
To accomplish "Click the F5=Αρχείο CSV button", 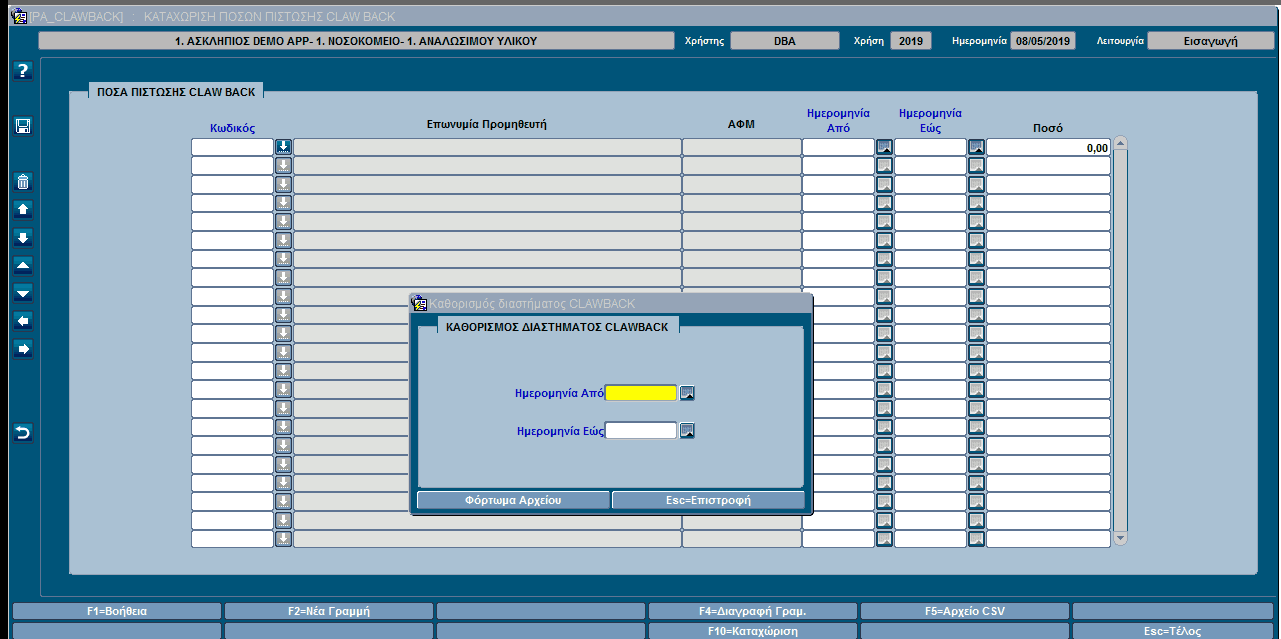I will pos(964,611).
